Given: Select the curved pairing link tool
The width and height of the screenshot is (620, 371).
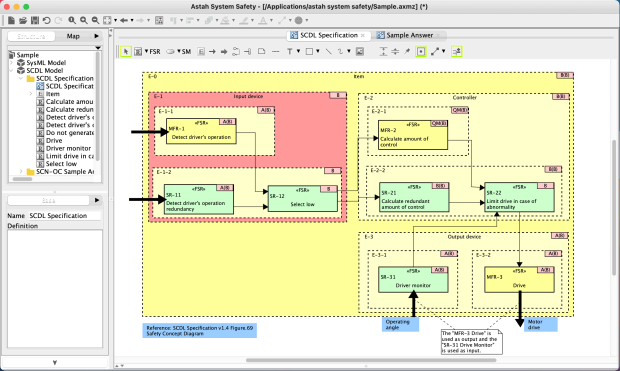Looking at the screenshot, I should coord(236,51).
